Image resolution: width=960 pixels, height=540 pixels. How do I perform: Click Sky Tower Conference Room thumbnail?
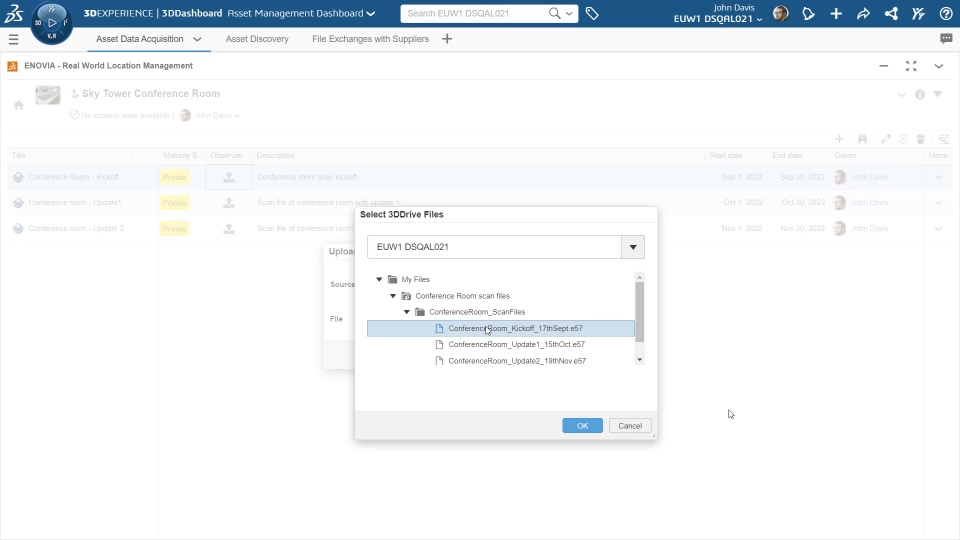(48, 95)
